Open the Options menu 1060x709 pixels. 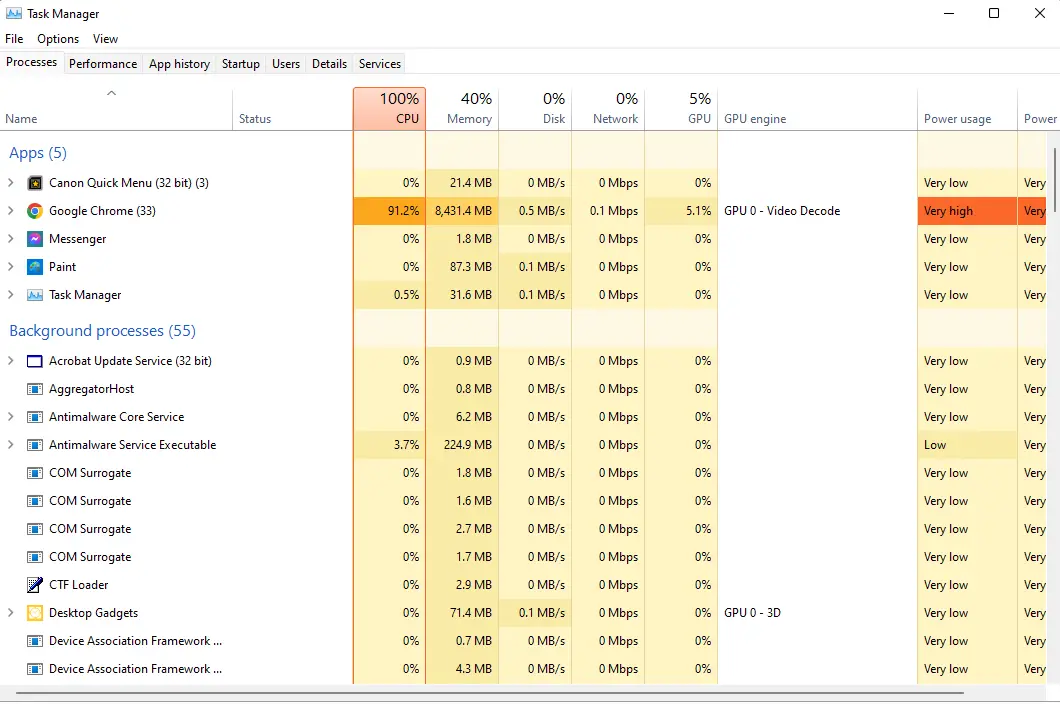[x=58, y=39]
